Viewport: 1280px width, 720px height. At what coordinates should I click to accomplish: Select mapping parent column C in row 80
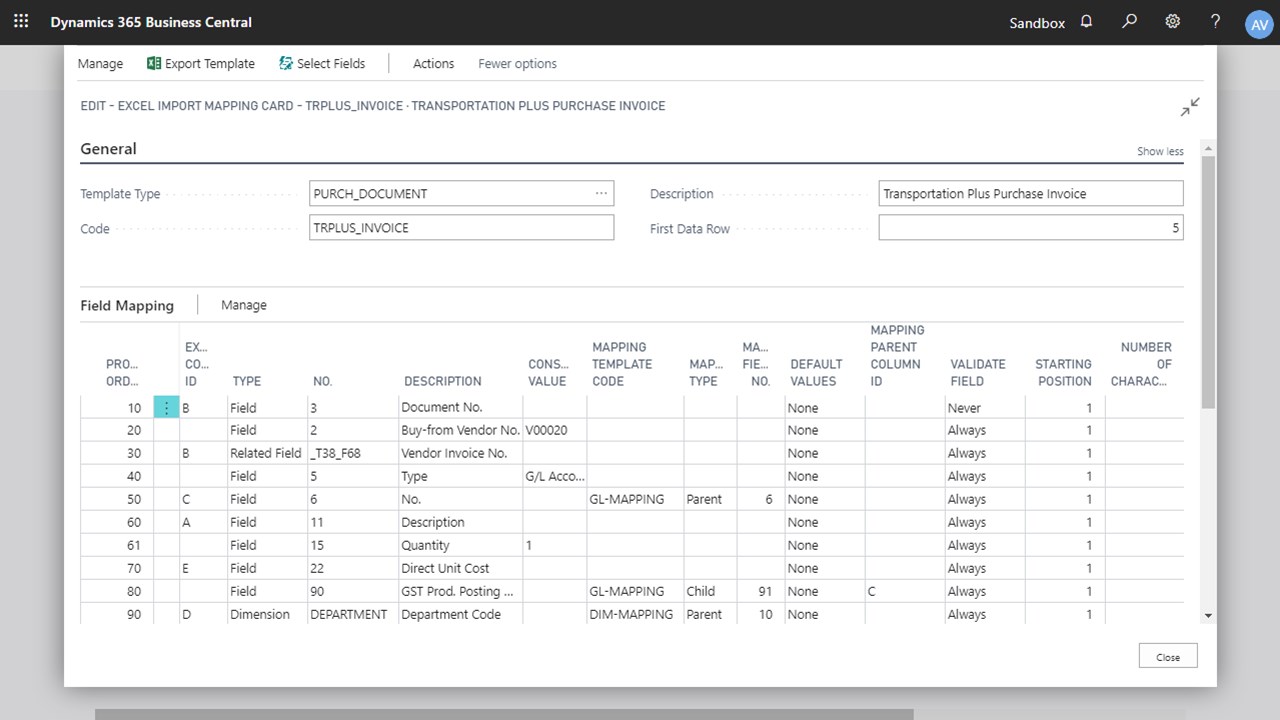click(x=904, y=591)
